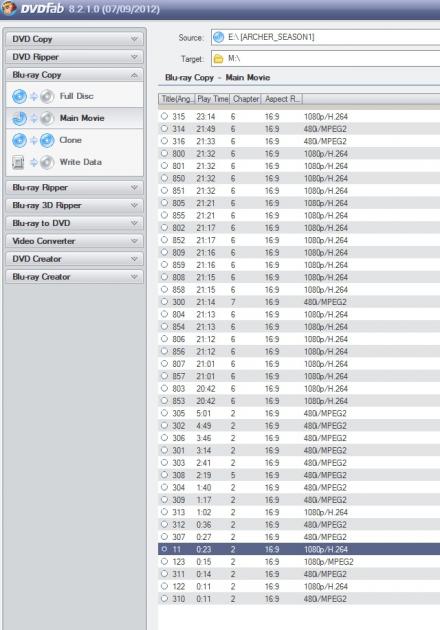
Task: Click chapter count 7 in row 300
Action: [233, 302]
